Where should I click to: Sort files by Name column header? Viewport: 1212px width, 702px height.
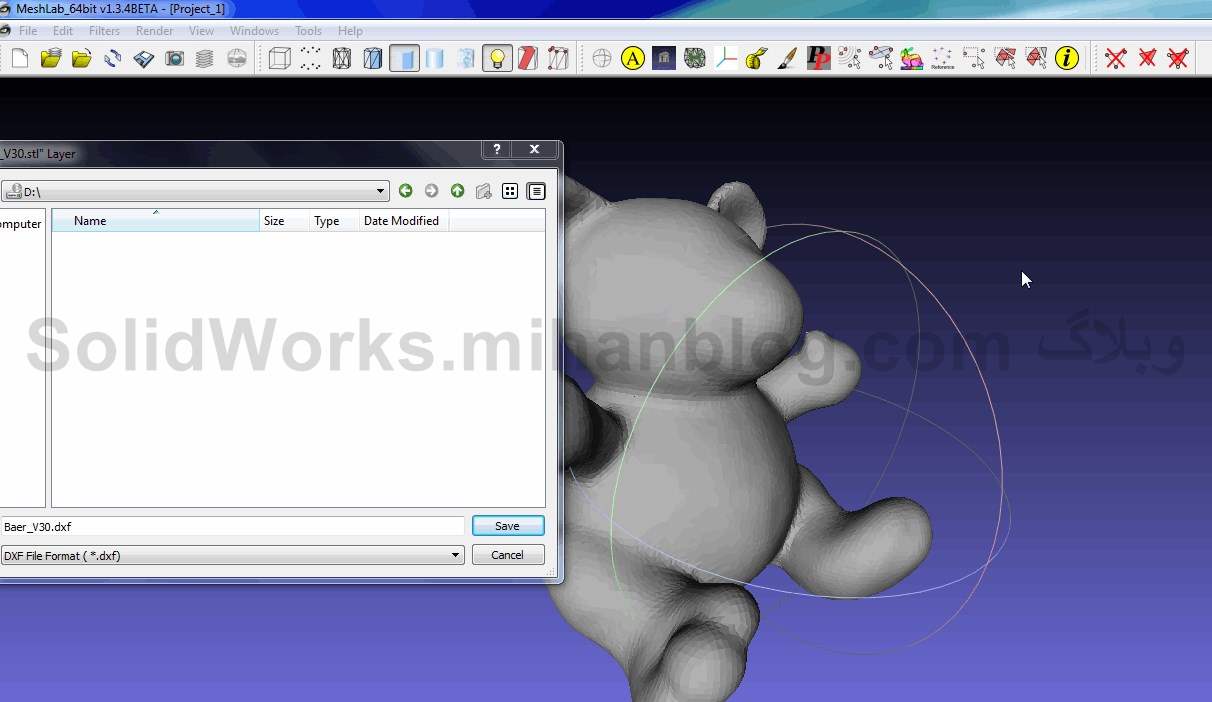click(155, 221)
